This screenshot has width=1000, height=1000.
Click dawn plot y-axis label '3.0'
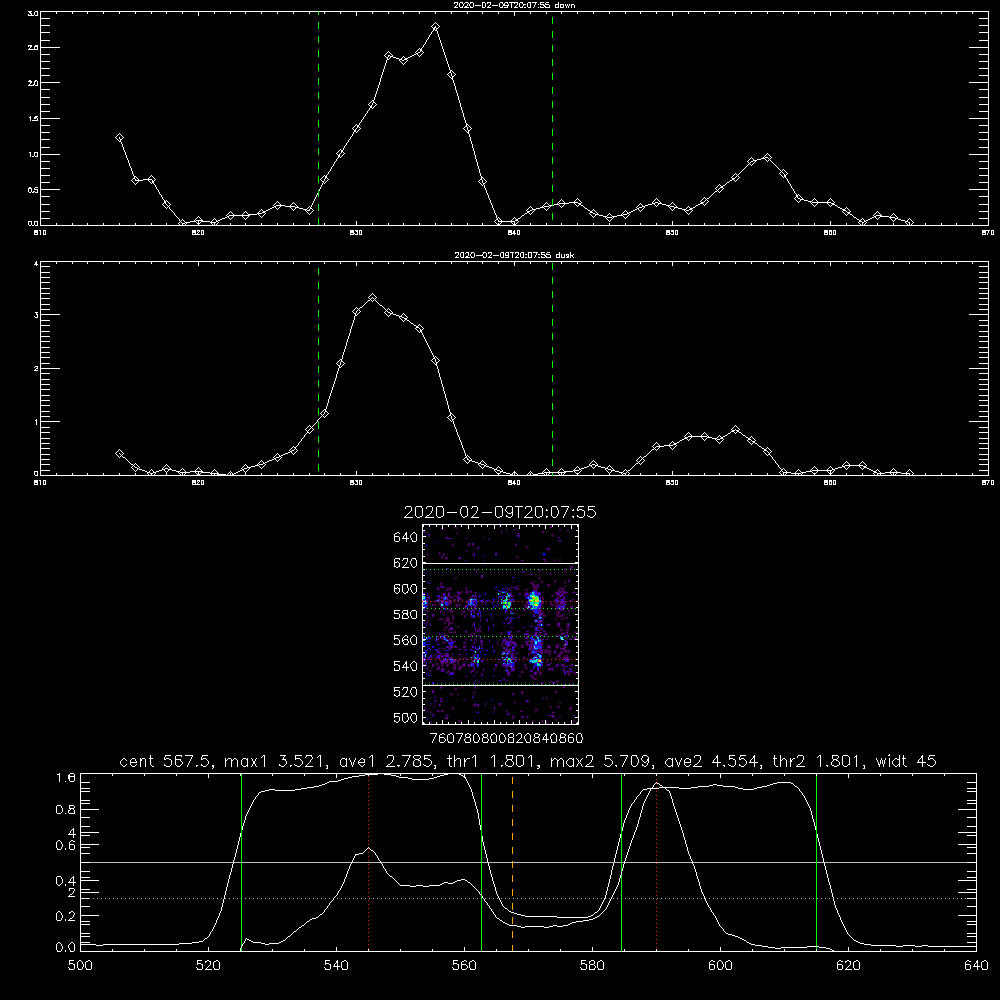(33, 13)
